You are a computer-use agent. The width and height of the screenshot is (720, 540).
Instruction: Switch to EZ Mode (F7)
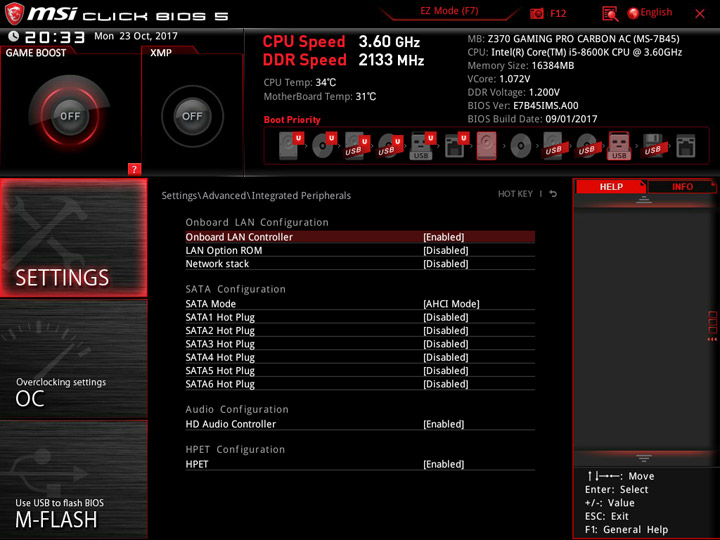pyautogui.click(x=449, y=11)
